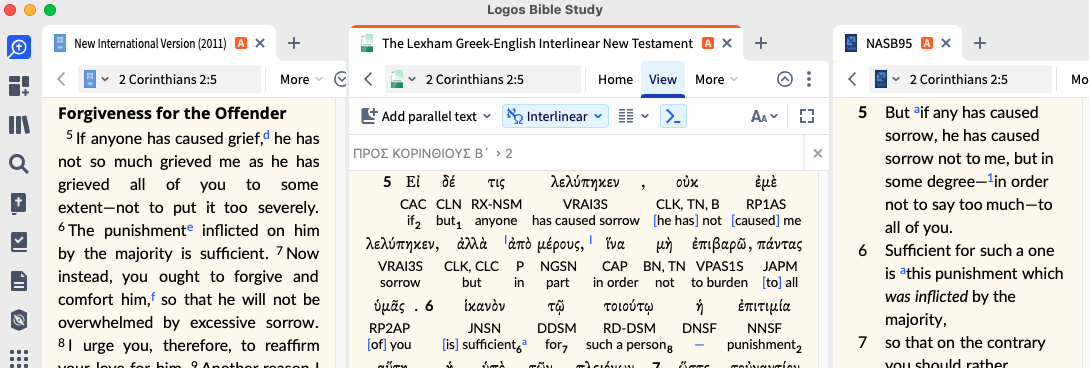
Task: Close the NASB95 tab
Action: pos(945,43)
